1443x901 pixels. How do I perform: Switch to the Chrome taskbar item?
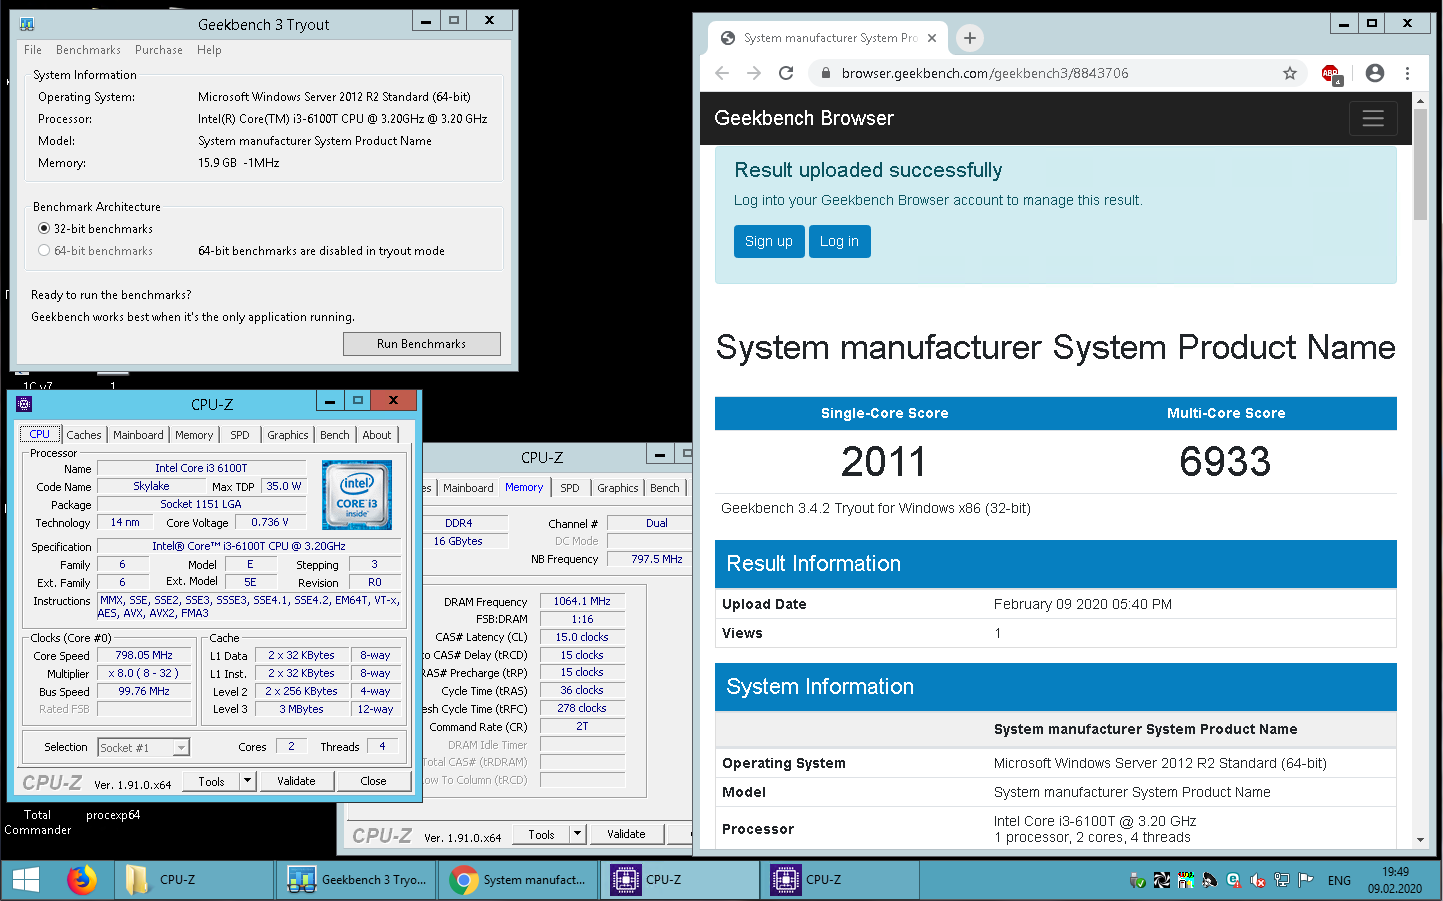pyautogui.click(x=518, y=880)
